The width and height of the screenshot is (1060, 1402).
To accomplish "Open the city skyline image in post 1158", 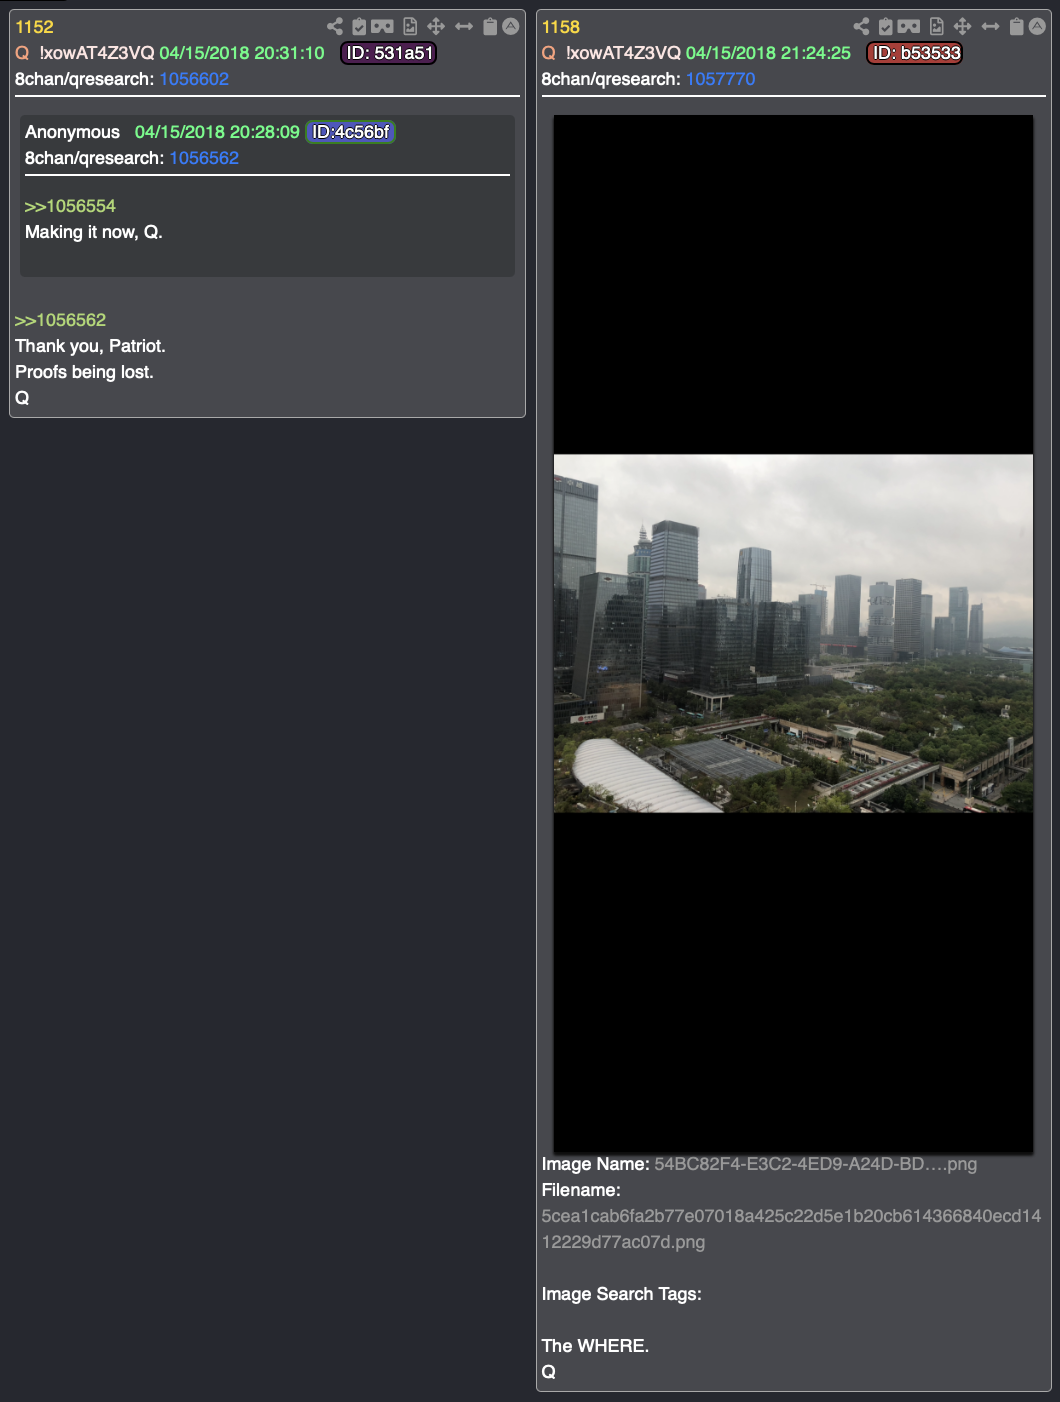I will (x=793, y=633).
